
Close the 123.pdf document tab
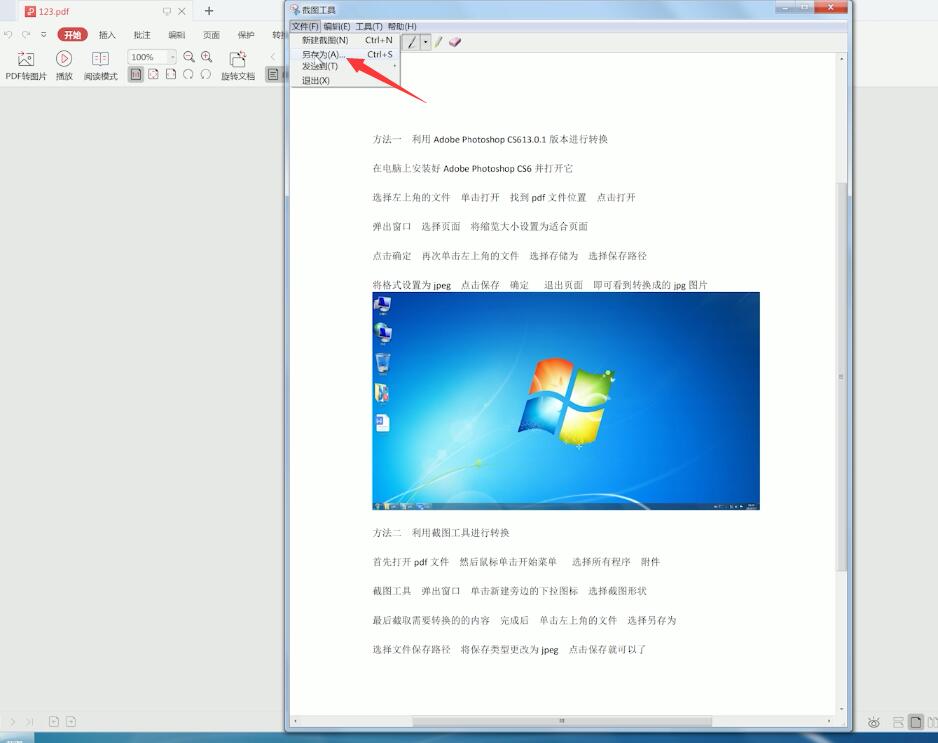(182, 11)
